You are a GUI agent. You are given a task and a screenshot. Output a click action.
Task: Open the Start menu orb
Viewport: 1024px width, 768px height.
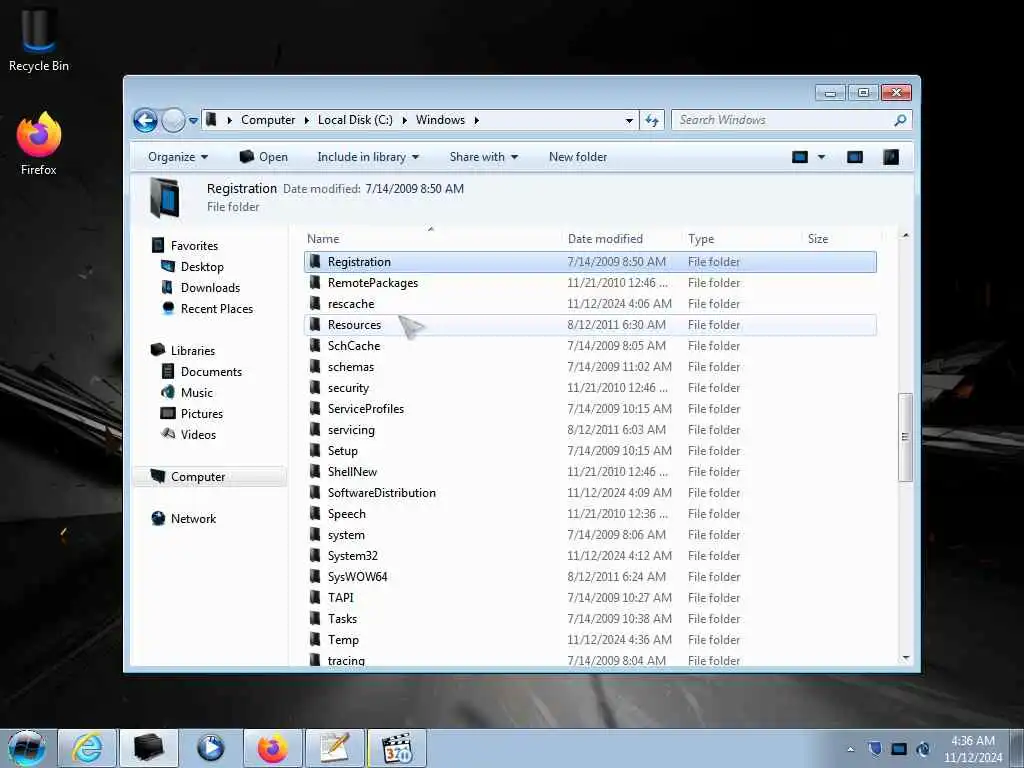point(27,748)
